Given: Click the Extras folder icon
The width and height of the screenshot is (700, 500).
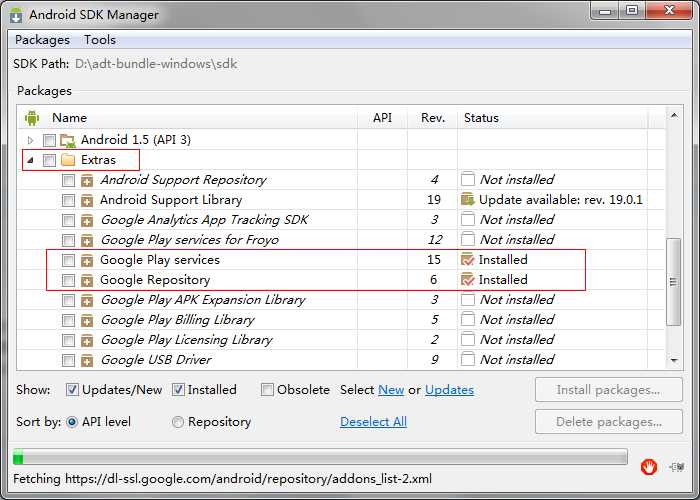Looking at the screenshot, I should click(67, 160).
